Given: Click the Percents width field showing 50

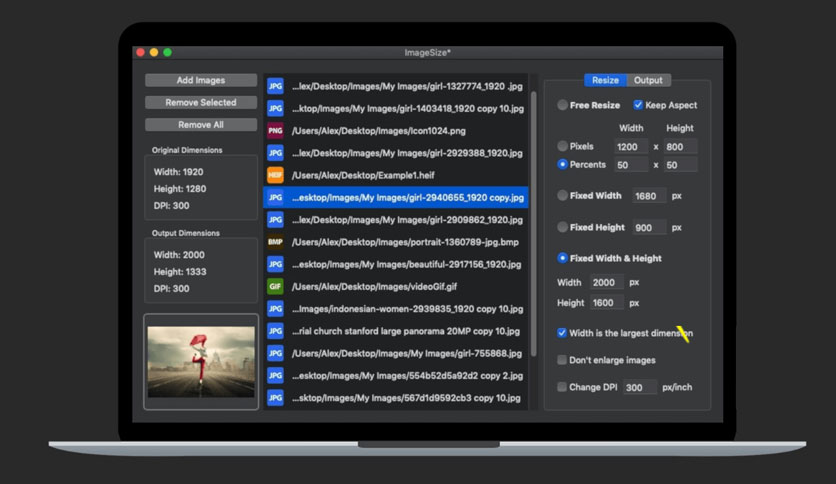Looking at the screenshot, I should pos(631,165).
